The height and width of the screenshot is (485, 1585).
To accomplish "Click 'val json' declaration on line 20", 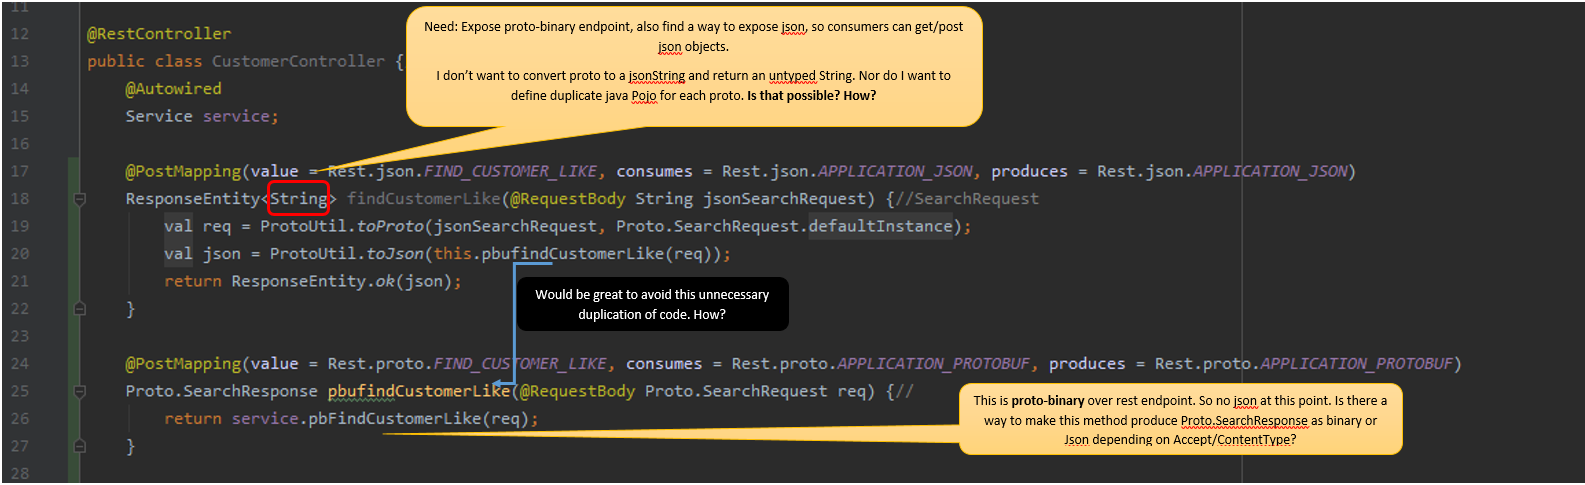I will tap(202, 254).
